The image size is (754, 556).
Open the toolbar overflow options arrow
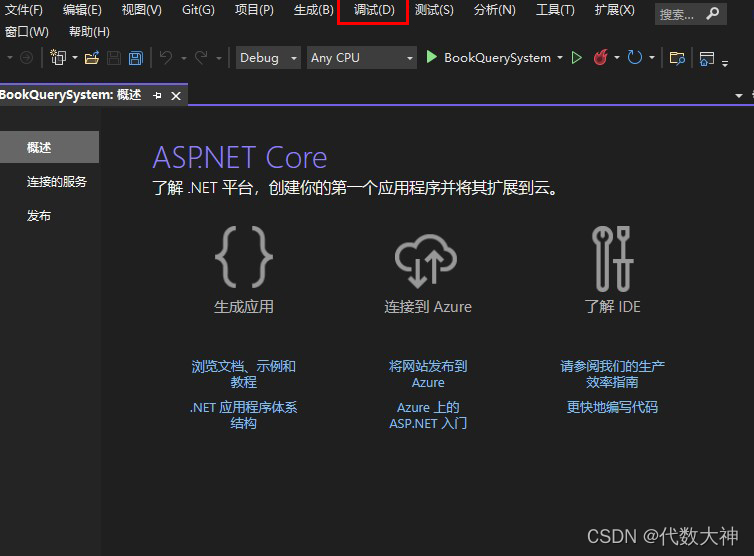pyautogui.click(x=725, y=63)
